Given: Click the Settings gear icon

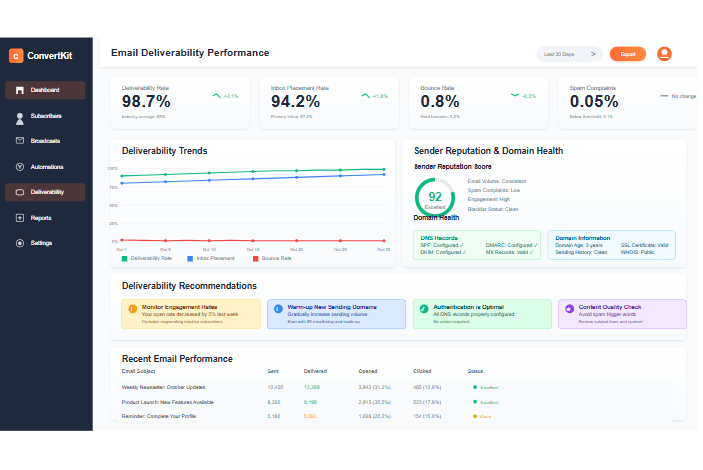Looking at the screenshot, I should click(x=19, y=243).
